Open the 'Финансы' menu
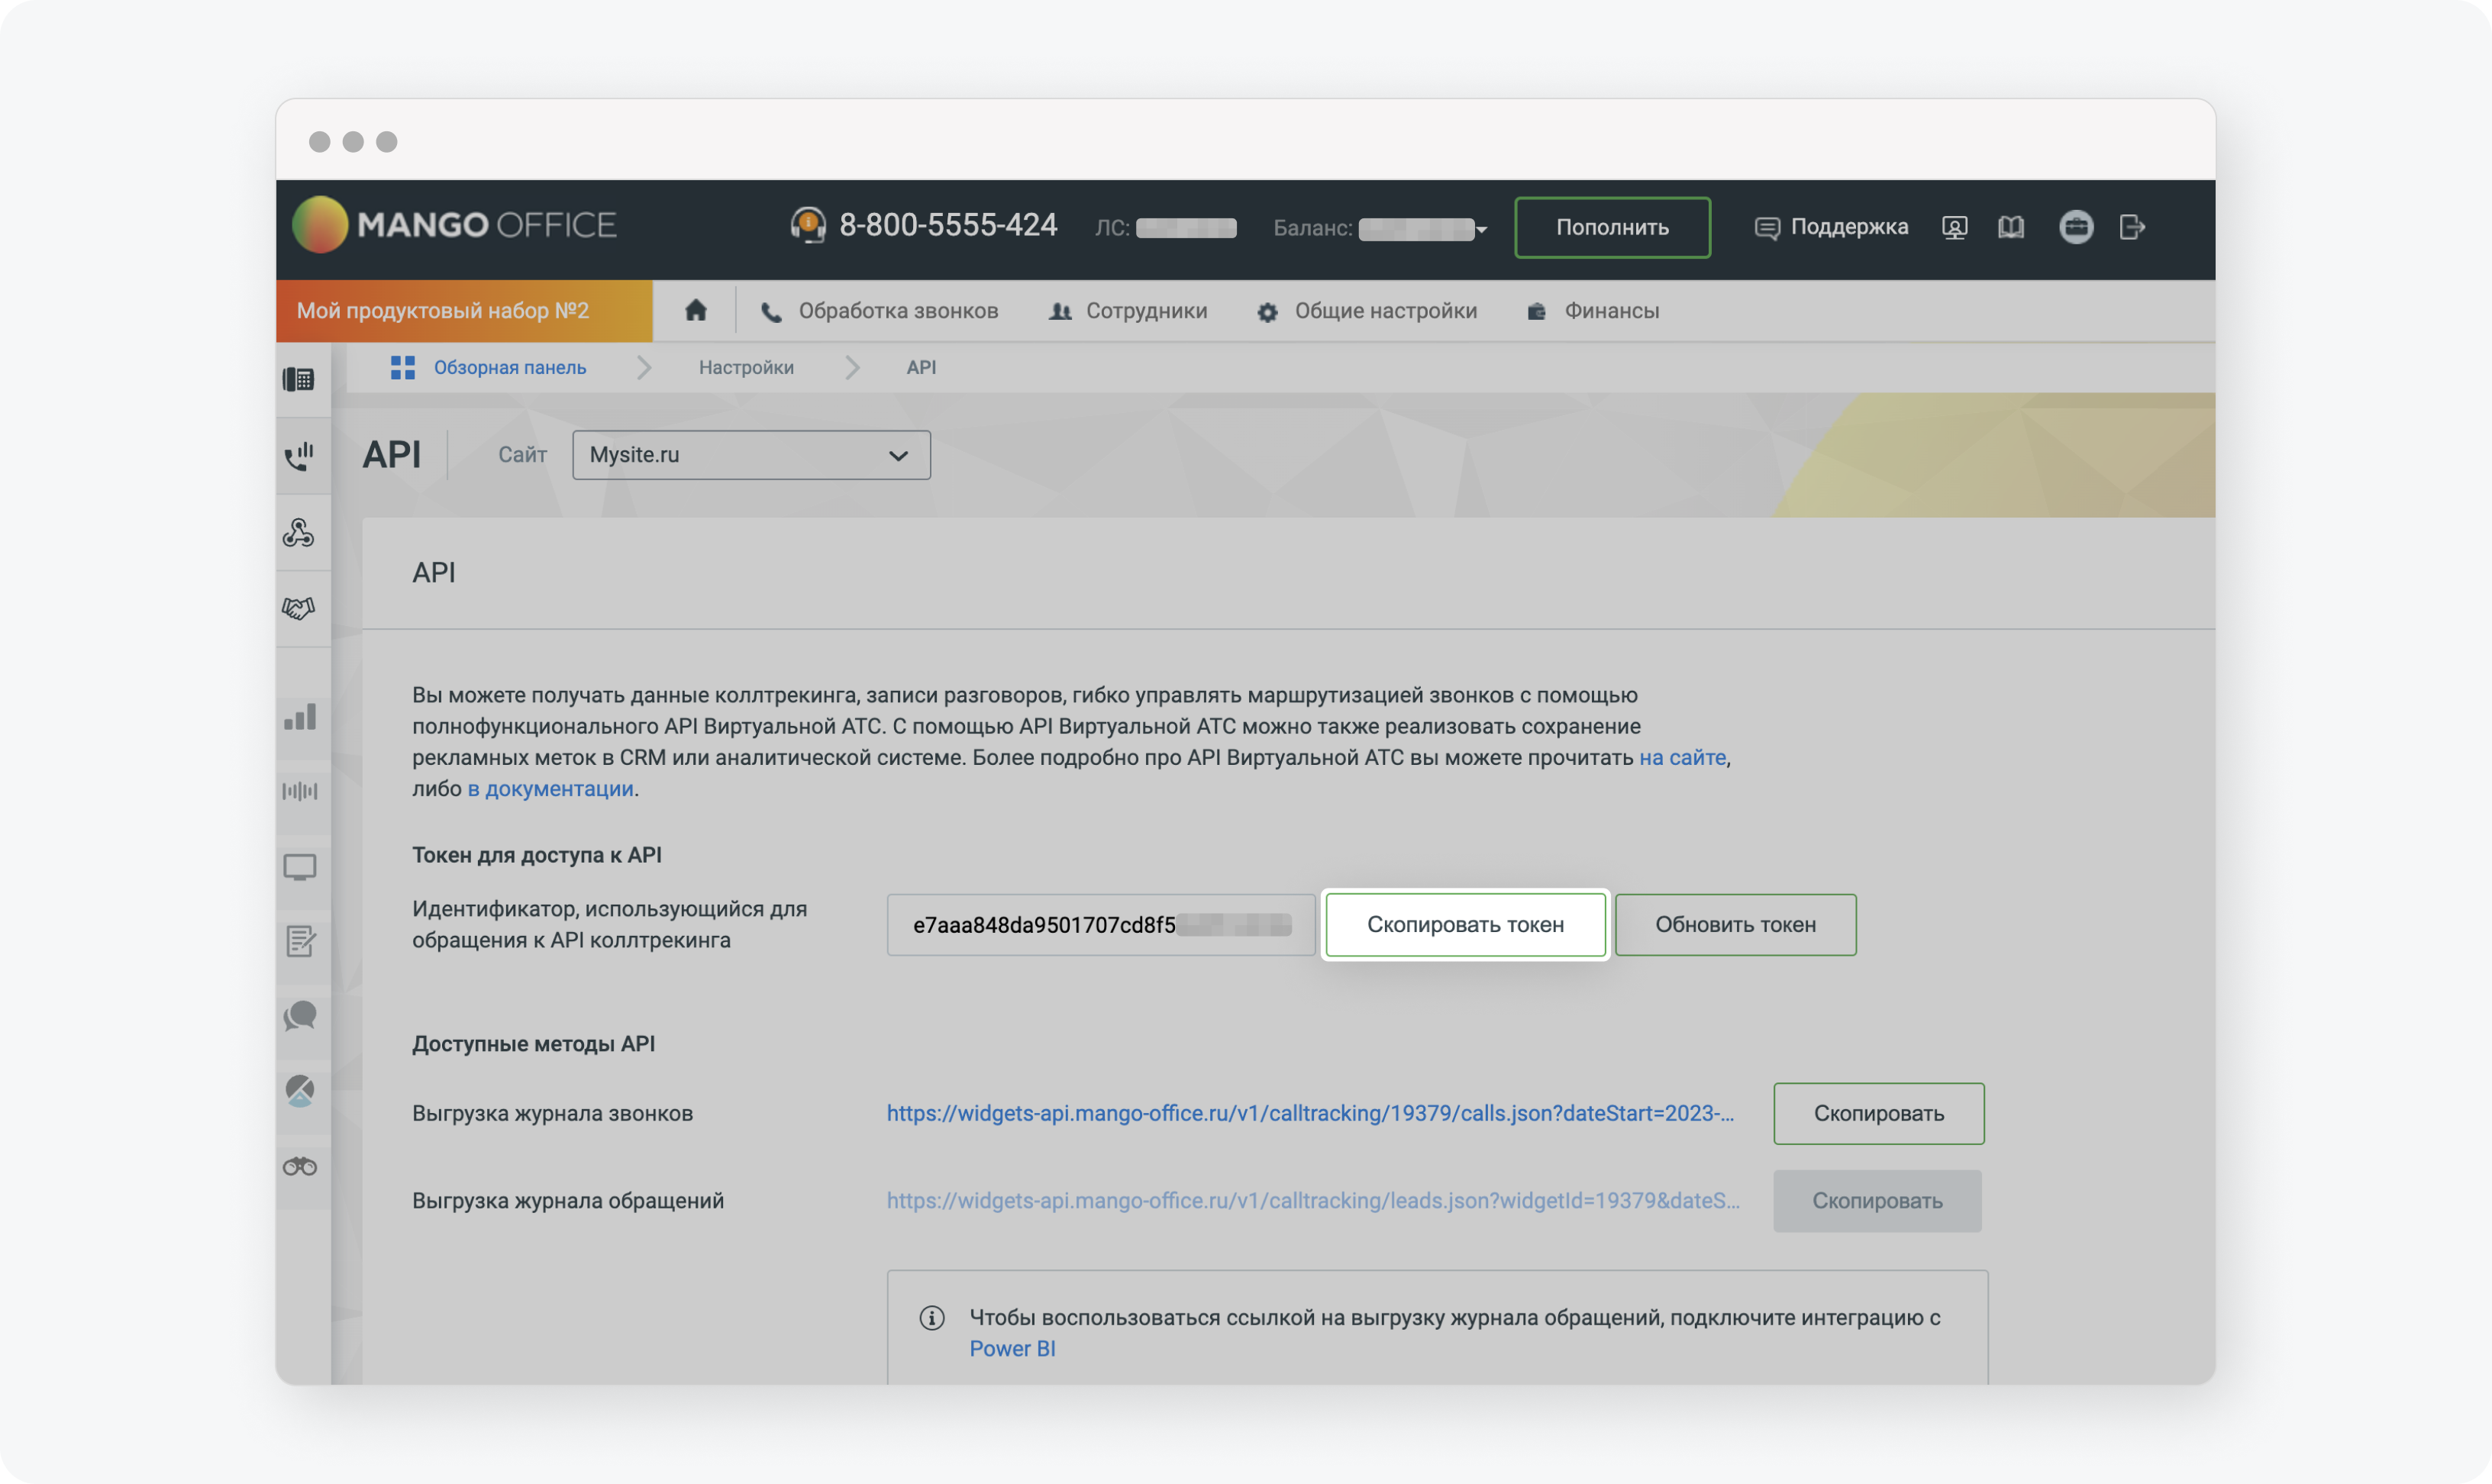 pos(1593,311)
